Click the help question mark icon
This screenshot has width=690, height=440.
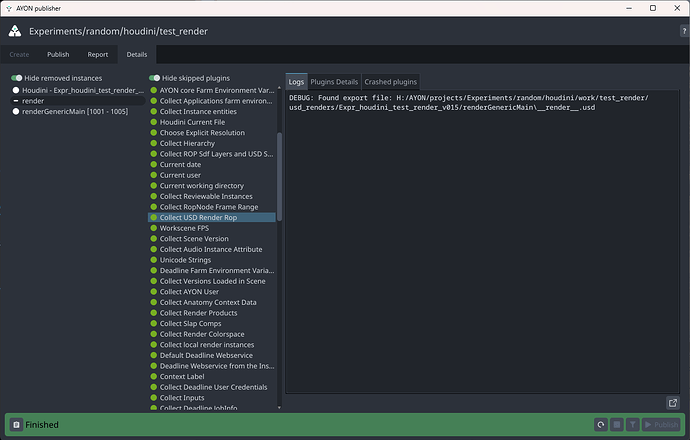[682, 32]
